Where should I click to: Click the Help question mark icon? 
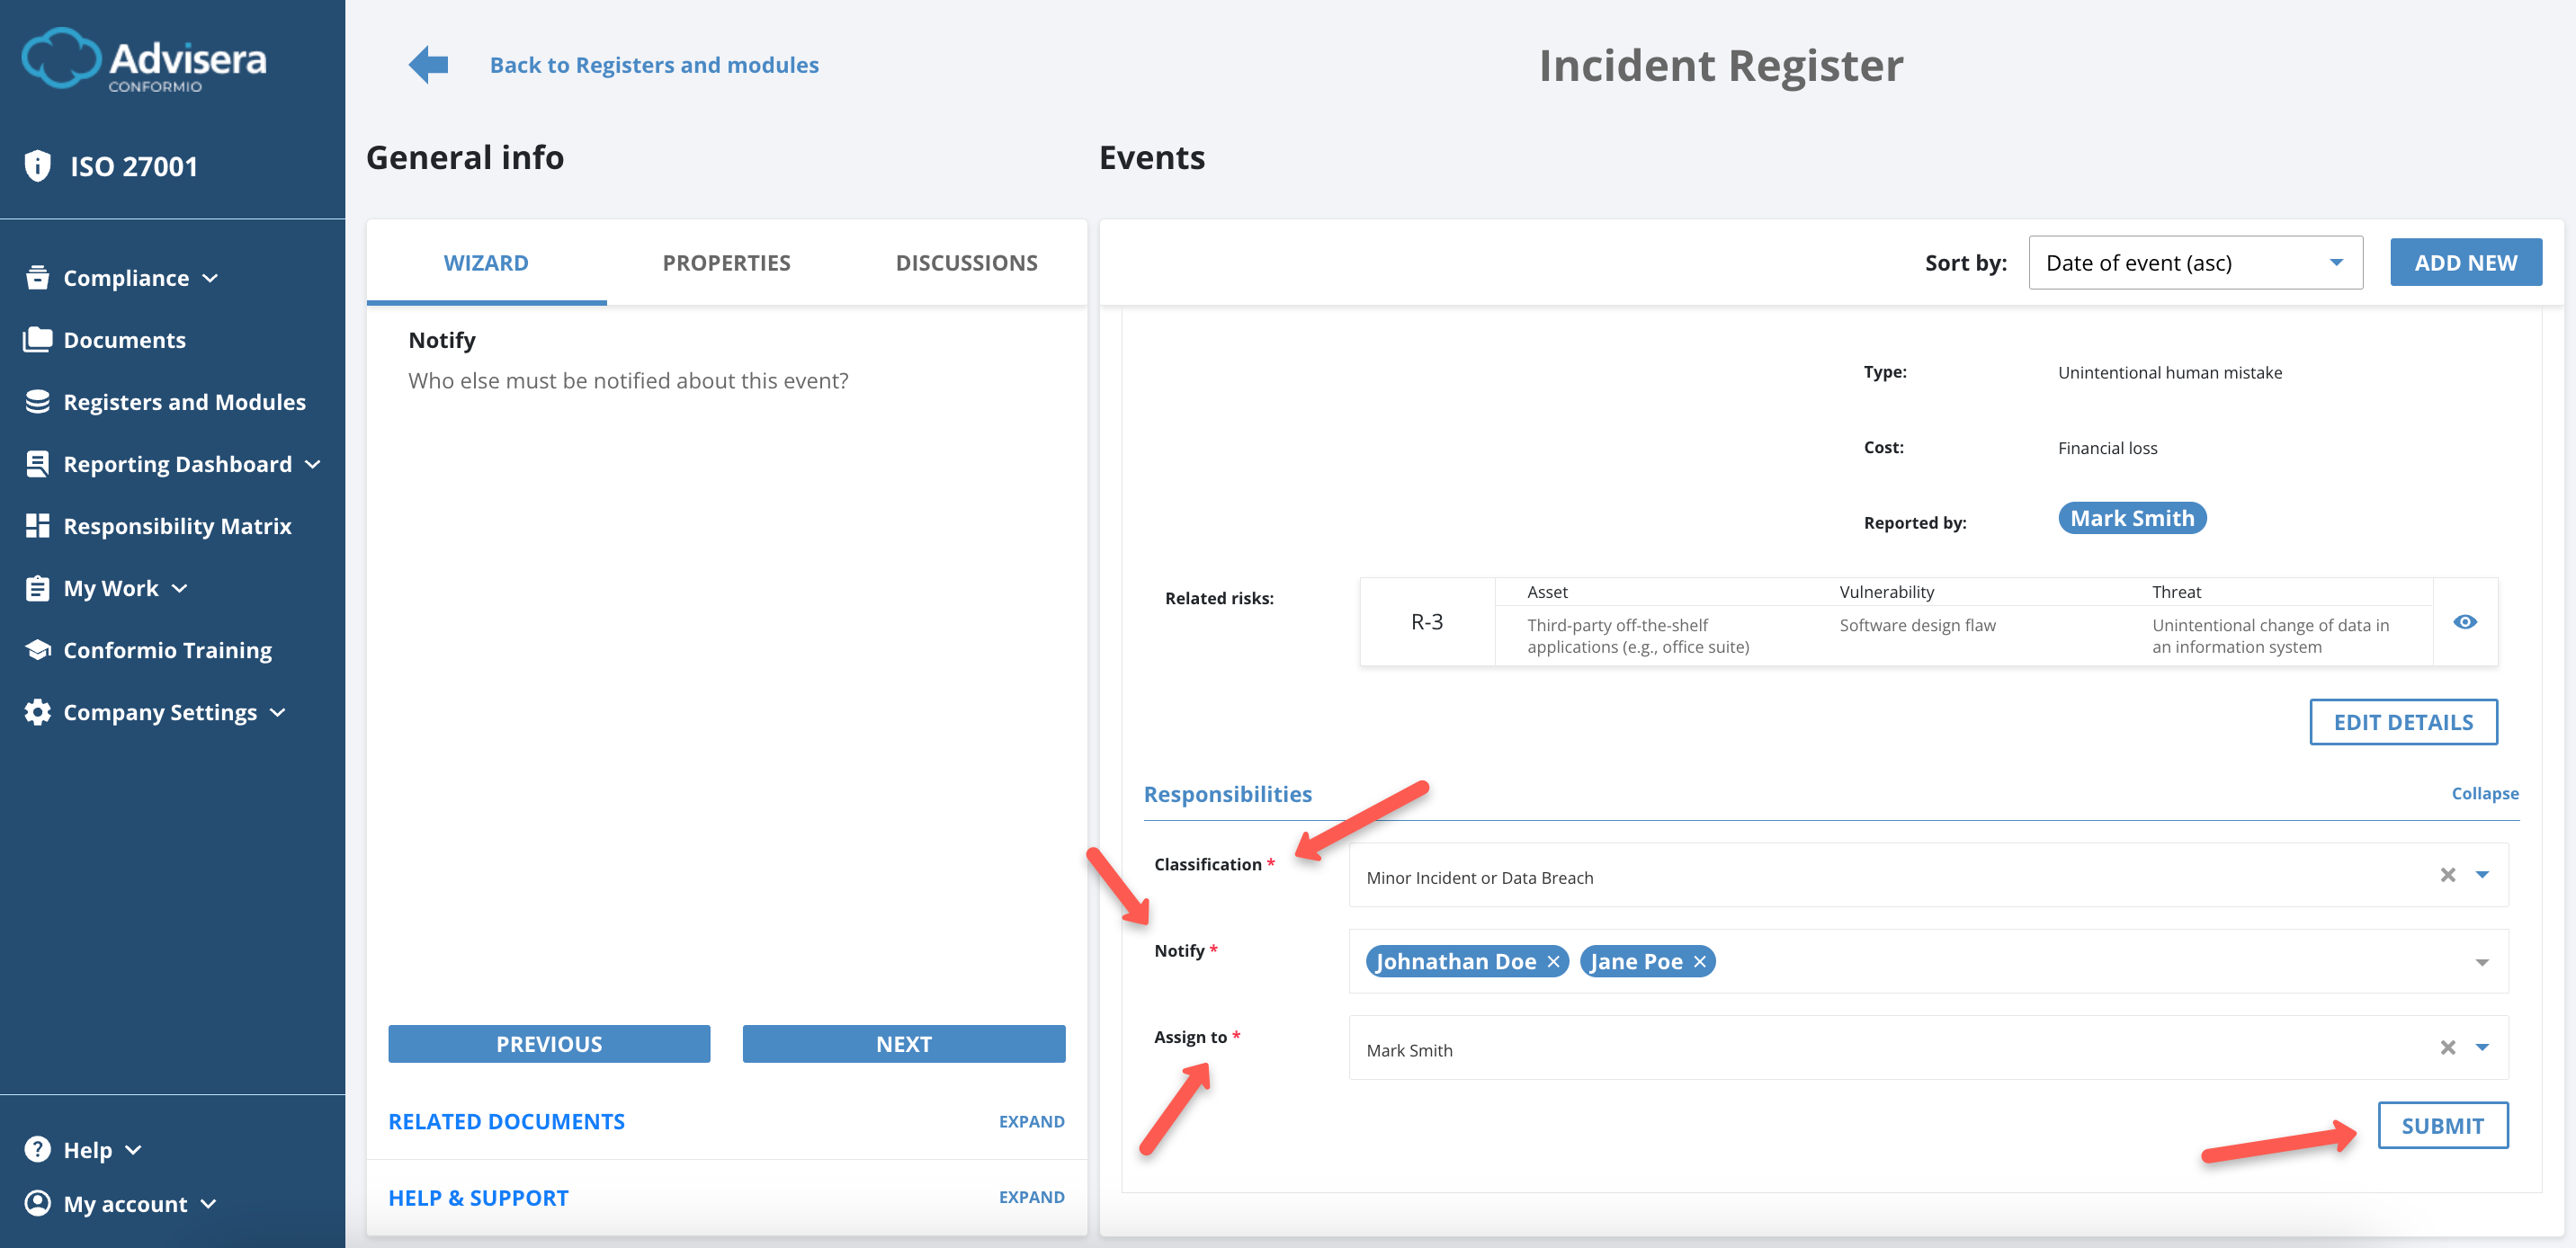[37, 1149]
